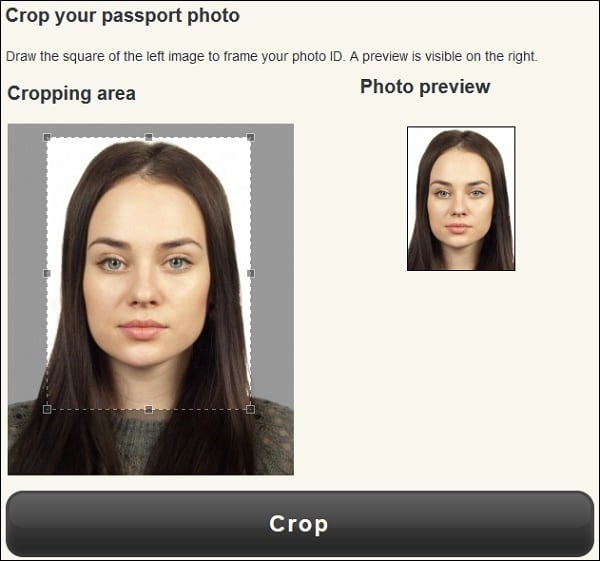600x561 pixels.
Task: Click the top-left corner crop handle
Action: coord(47,137)
